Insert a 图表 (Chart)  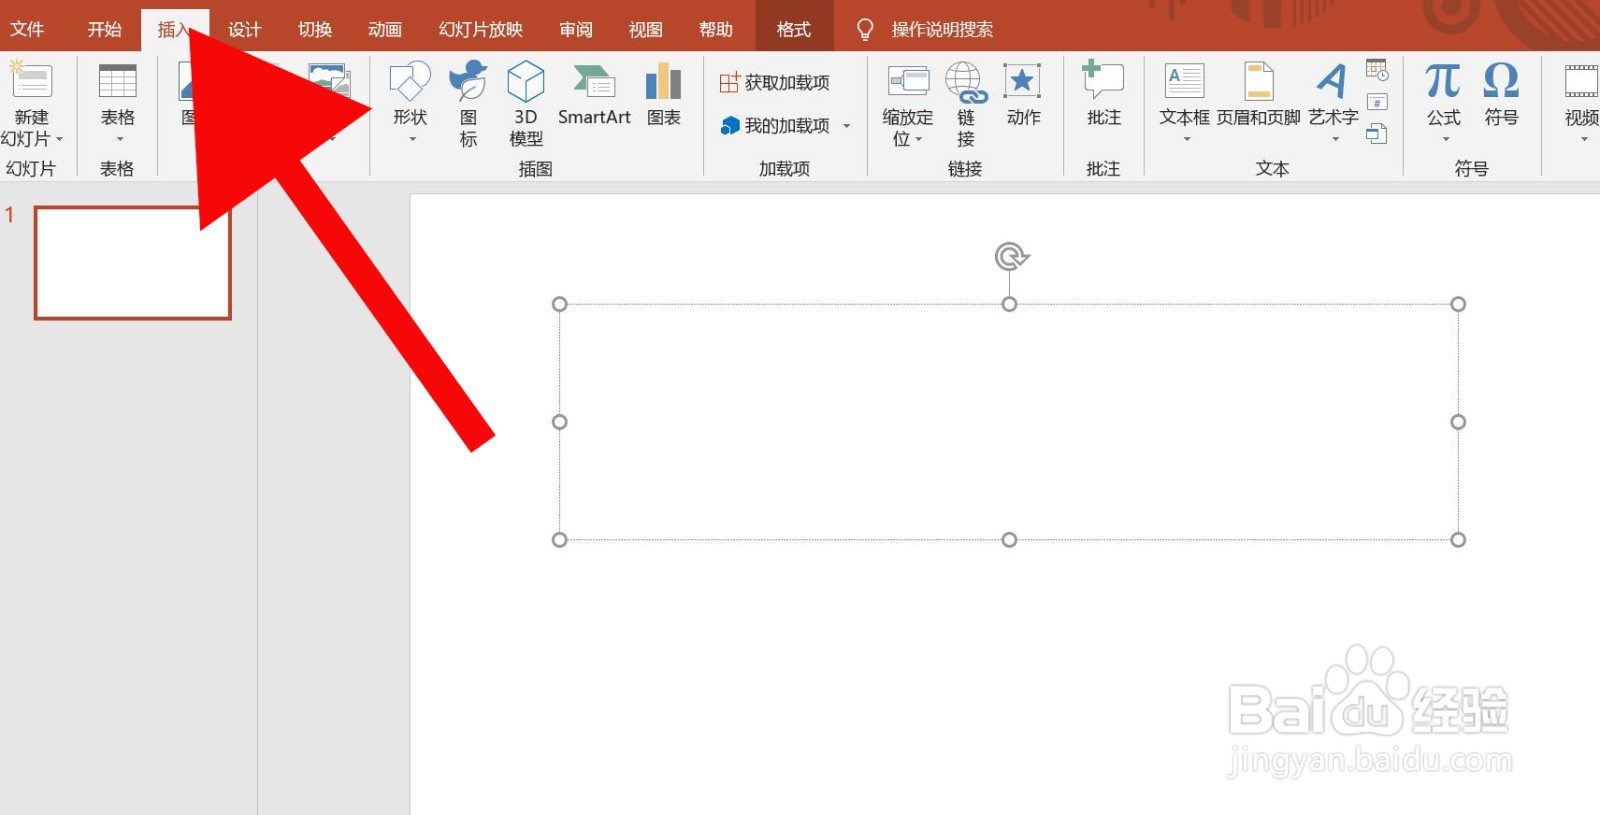(663, 95)
